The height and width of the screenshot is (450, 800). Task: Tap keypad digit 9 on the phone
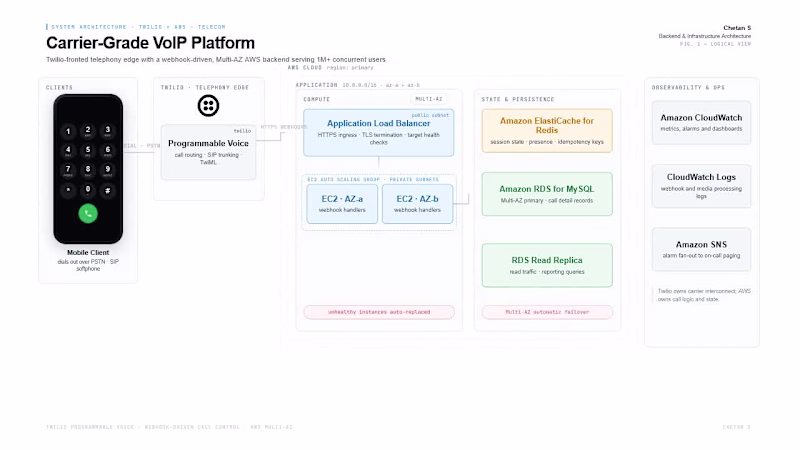[x=108, y=170]
